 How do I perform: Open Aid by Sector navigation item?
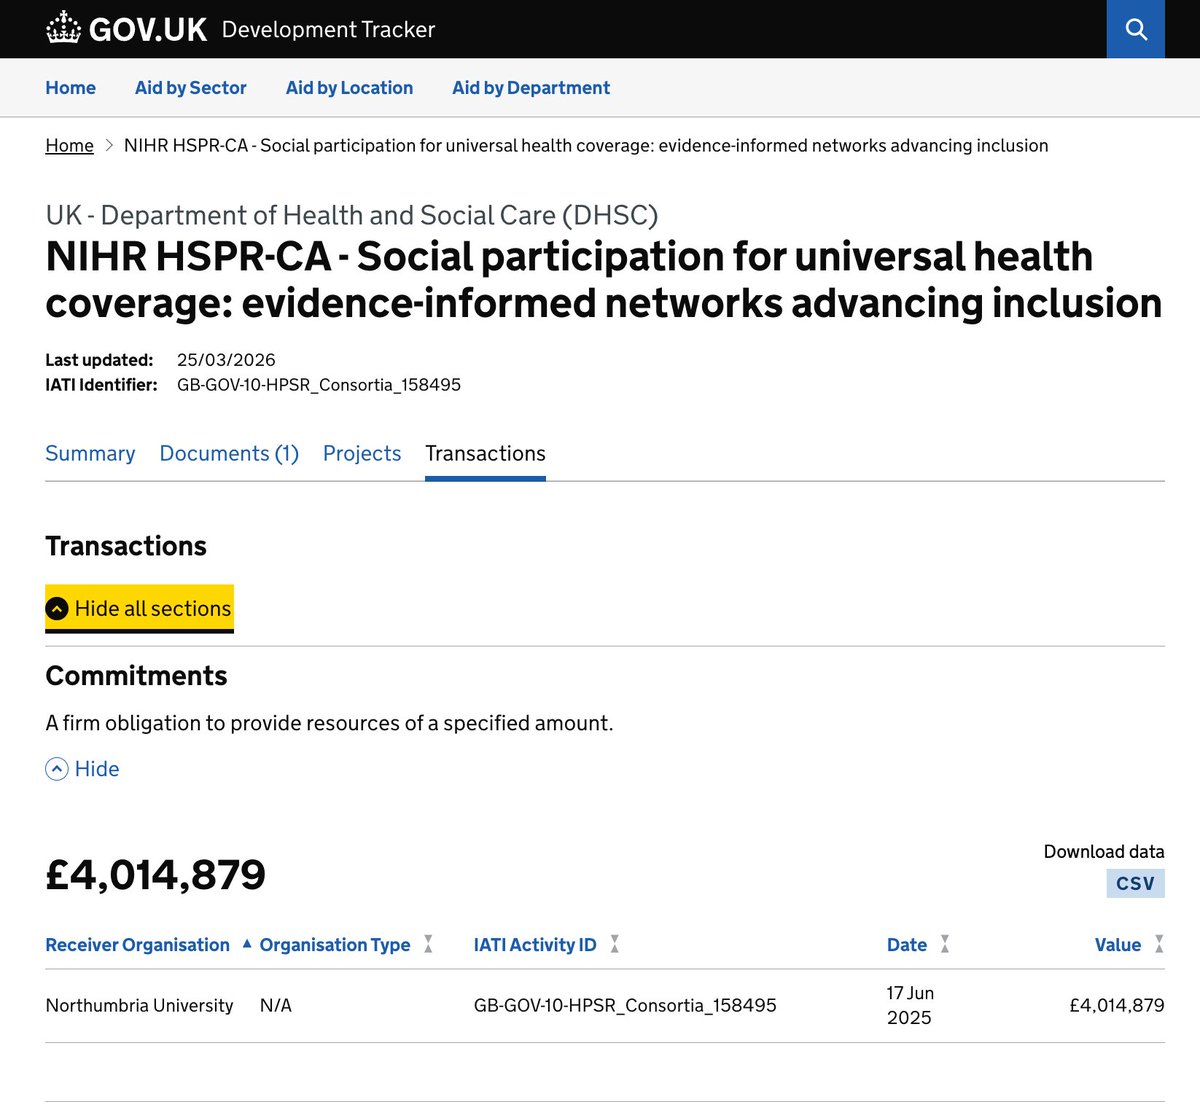pos(191,88)
